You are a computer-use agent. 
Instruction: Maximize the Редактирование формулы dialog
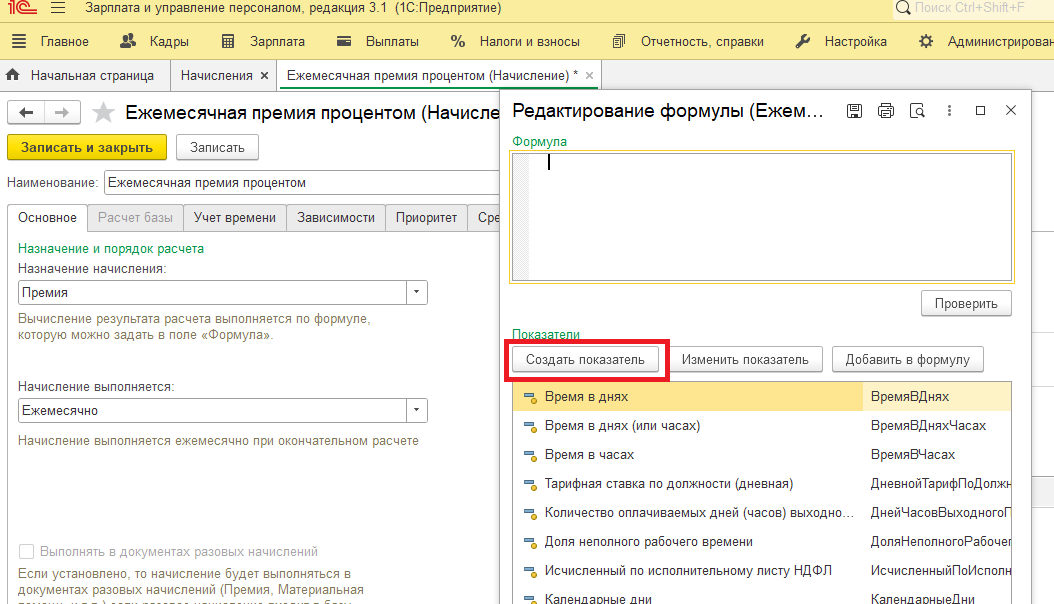point(980,110)
